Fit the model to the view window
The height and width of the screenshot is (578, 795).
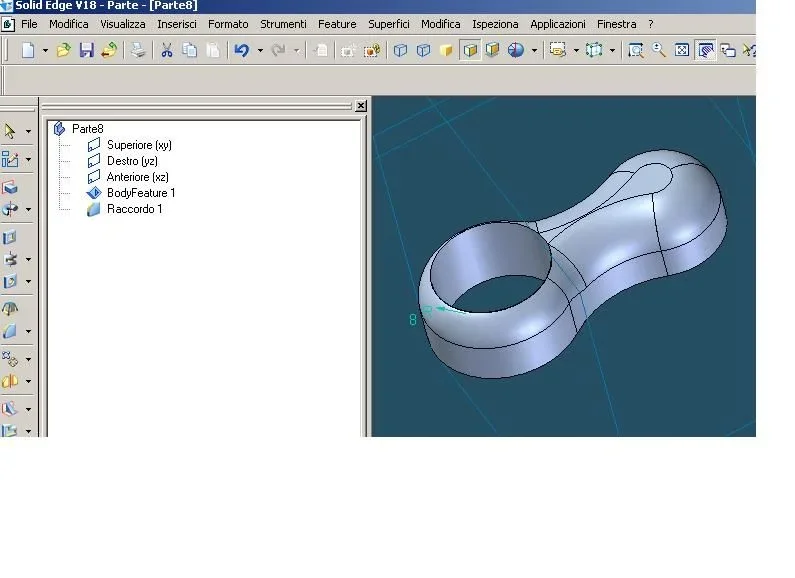682,50
